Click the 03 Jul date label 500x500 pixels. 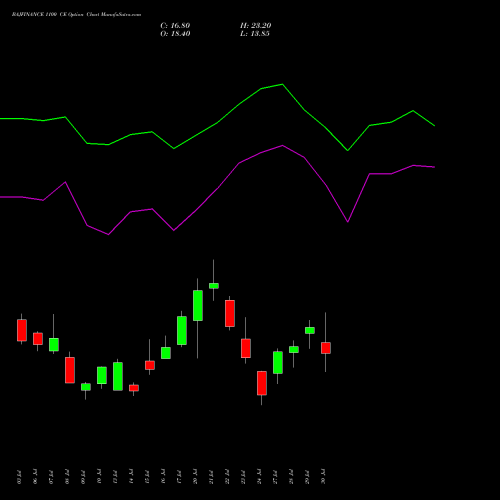19,477
